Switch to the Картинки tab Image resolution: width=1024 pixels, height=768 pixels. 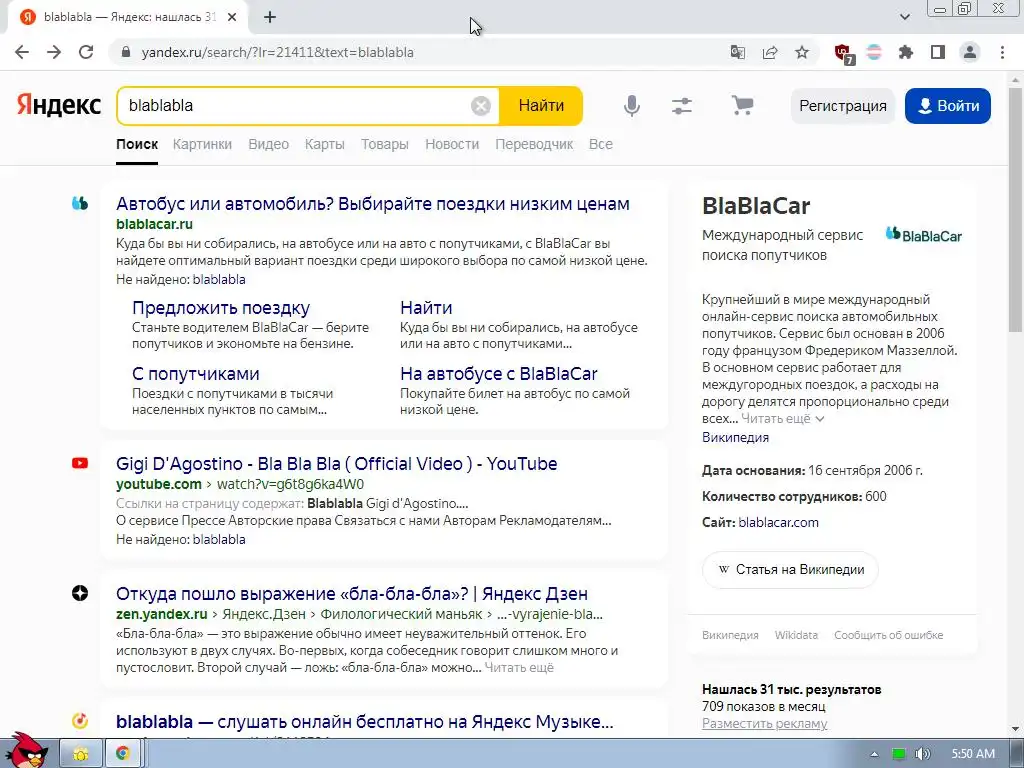(x=202, y=144)
